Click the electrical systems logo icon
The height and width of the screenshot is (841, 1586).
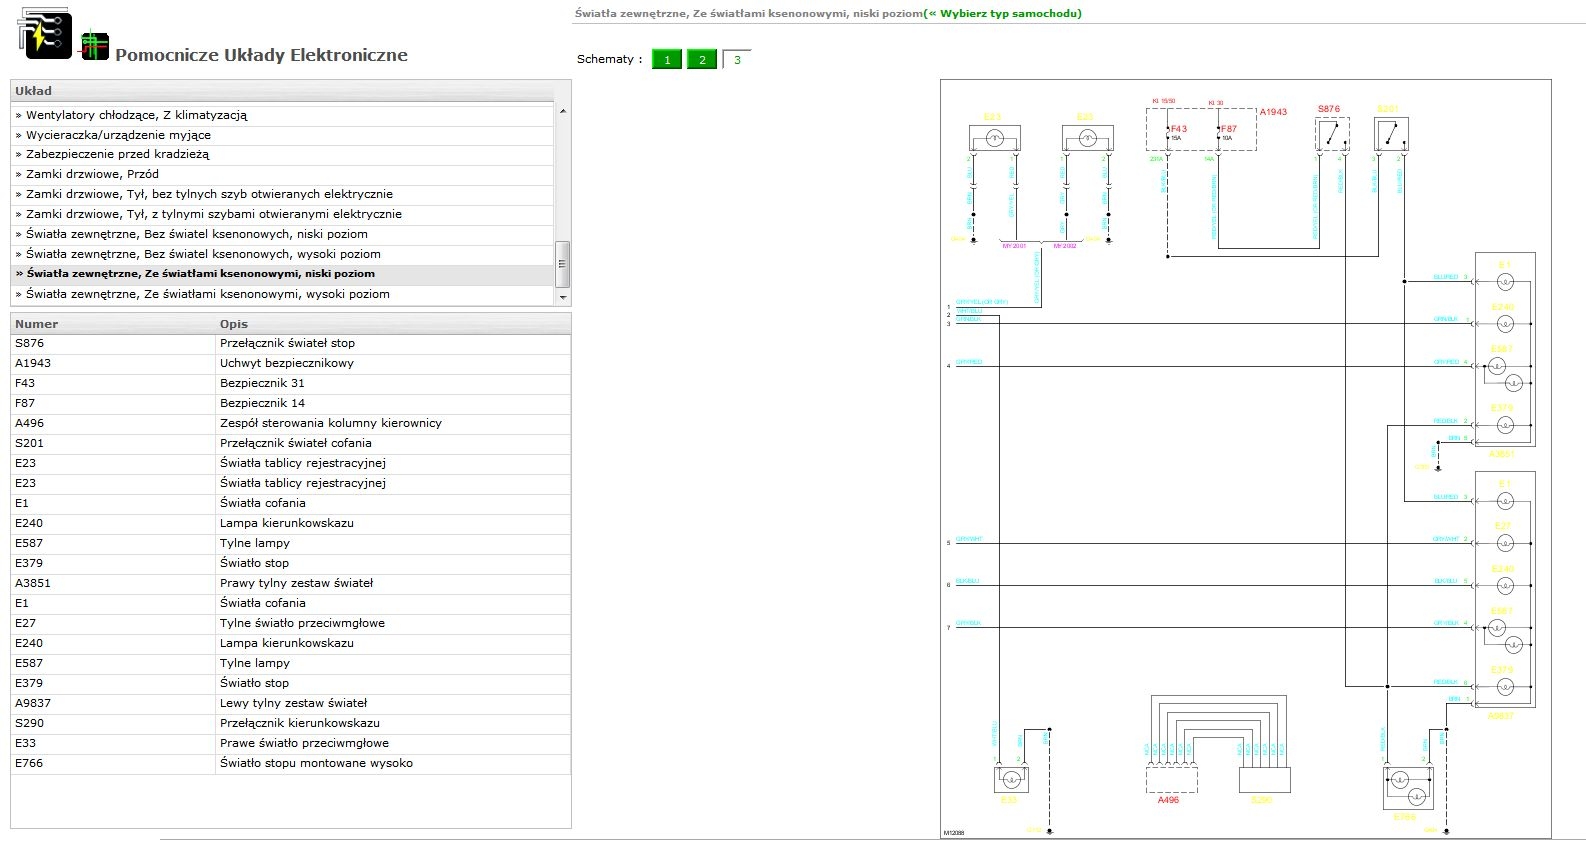tap(44, 35)
